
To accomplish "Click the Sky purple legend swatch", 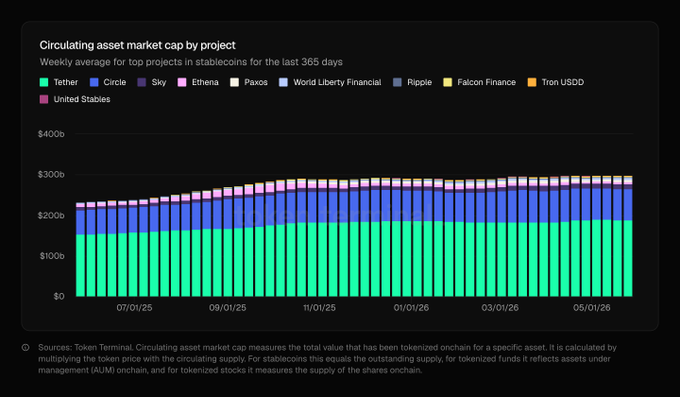I will [x=142, y=82].
